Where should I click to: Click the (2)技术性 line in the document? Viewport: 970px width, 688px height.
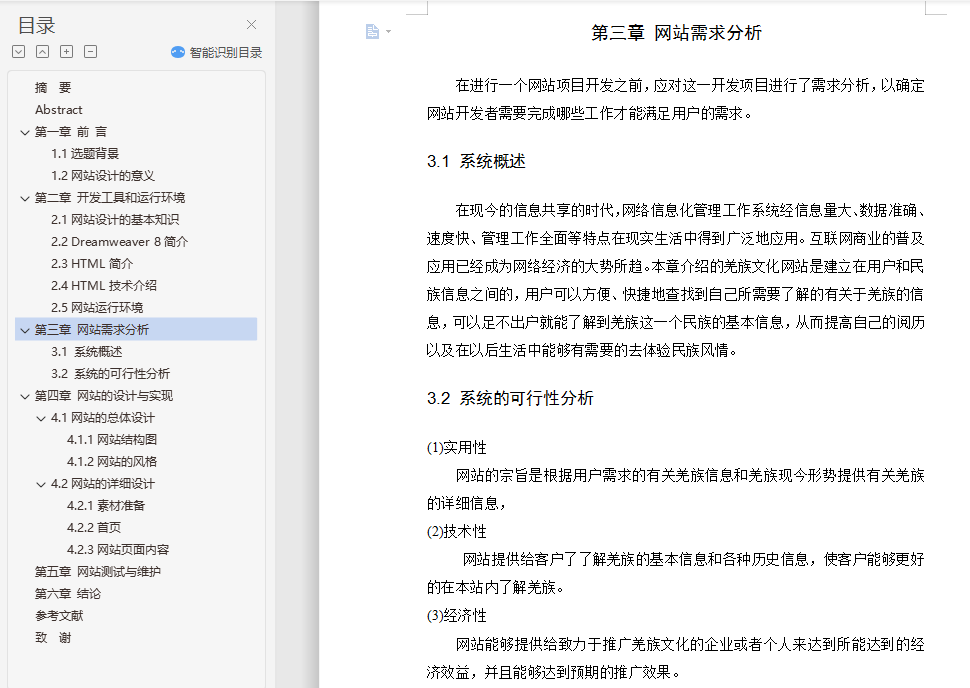point(457,531)
